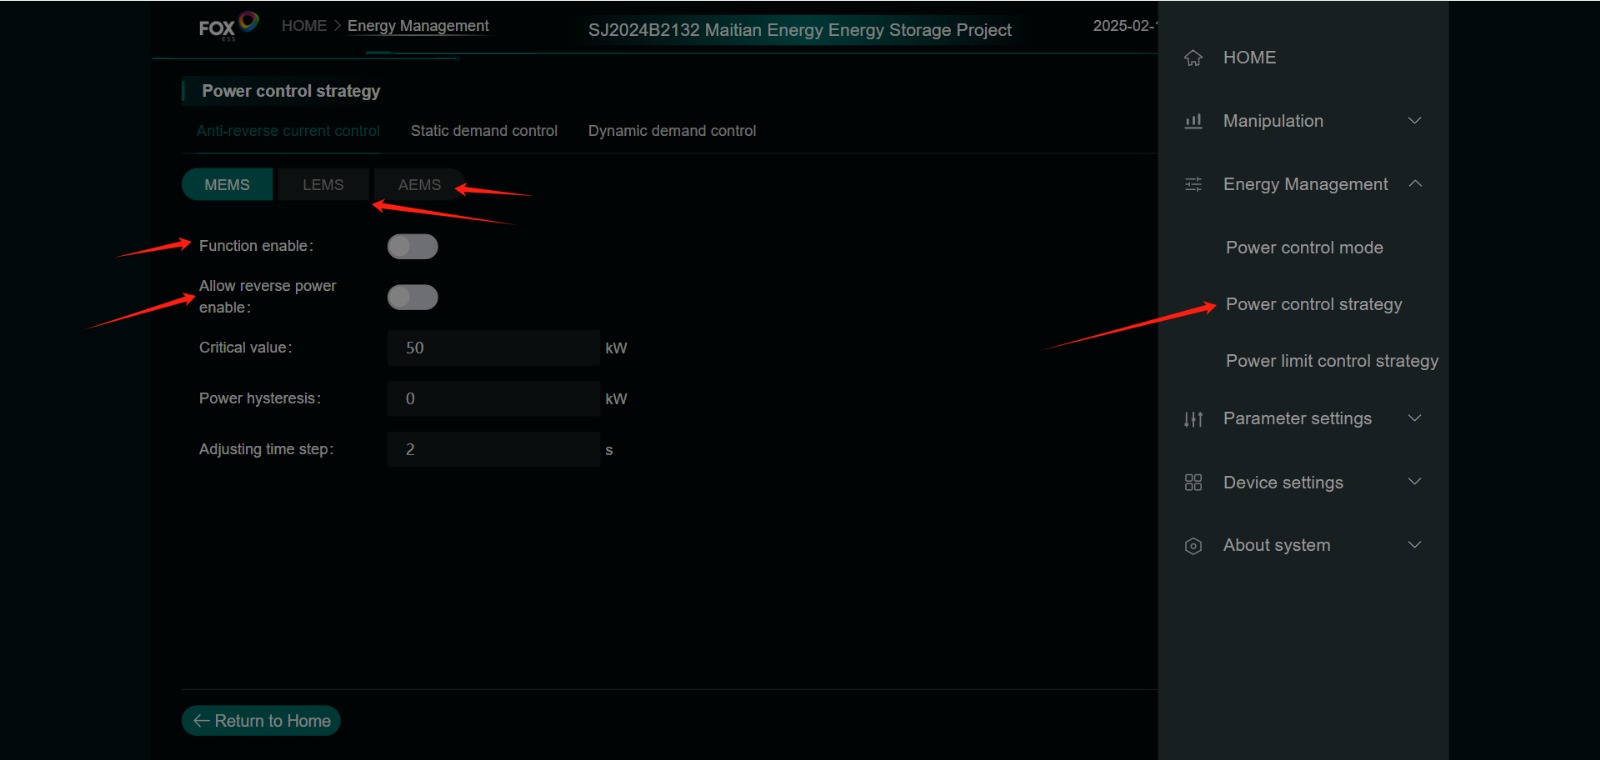Viewport: 1600px width, 760px height.
Task: Open Power limit control strategy item
Action: [x=1332, y=361]
